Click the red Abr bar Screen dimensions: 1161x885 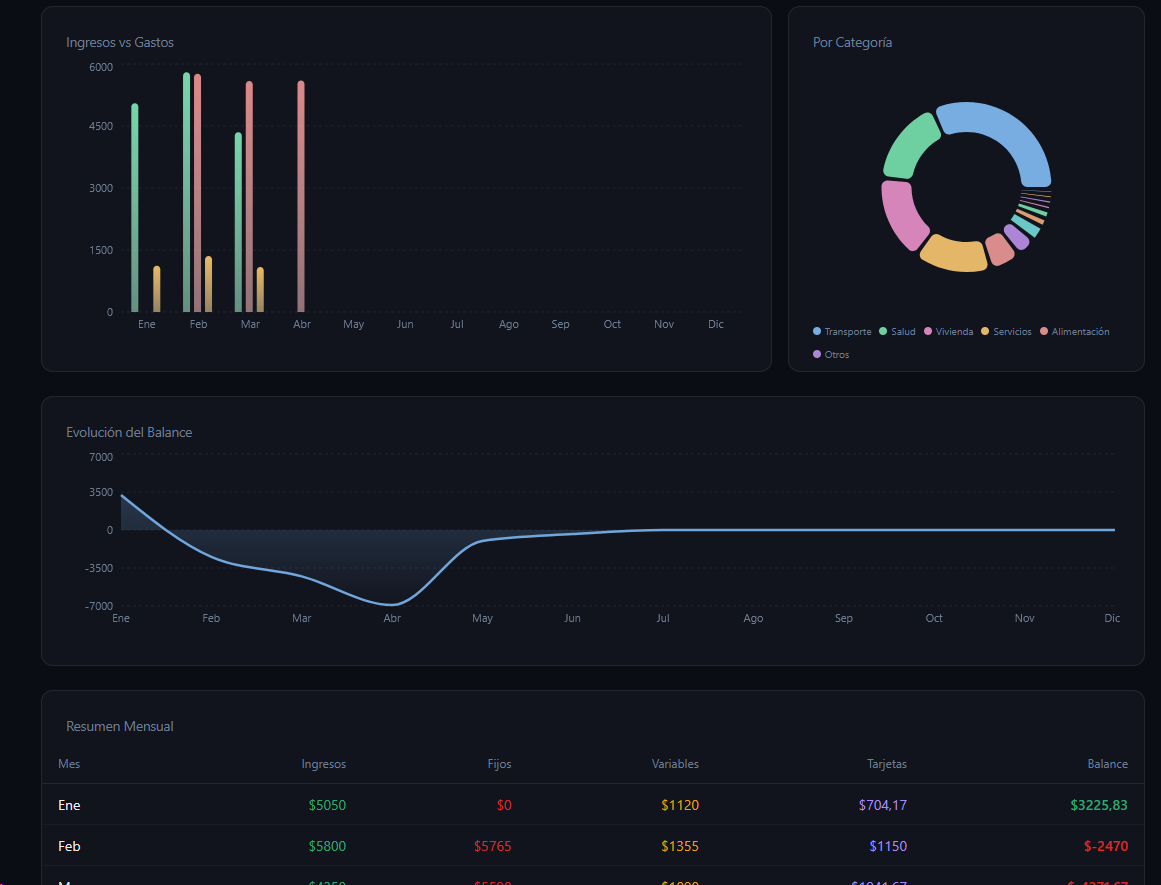301,196
